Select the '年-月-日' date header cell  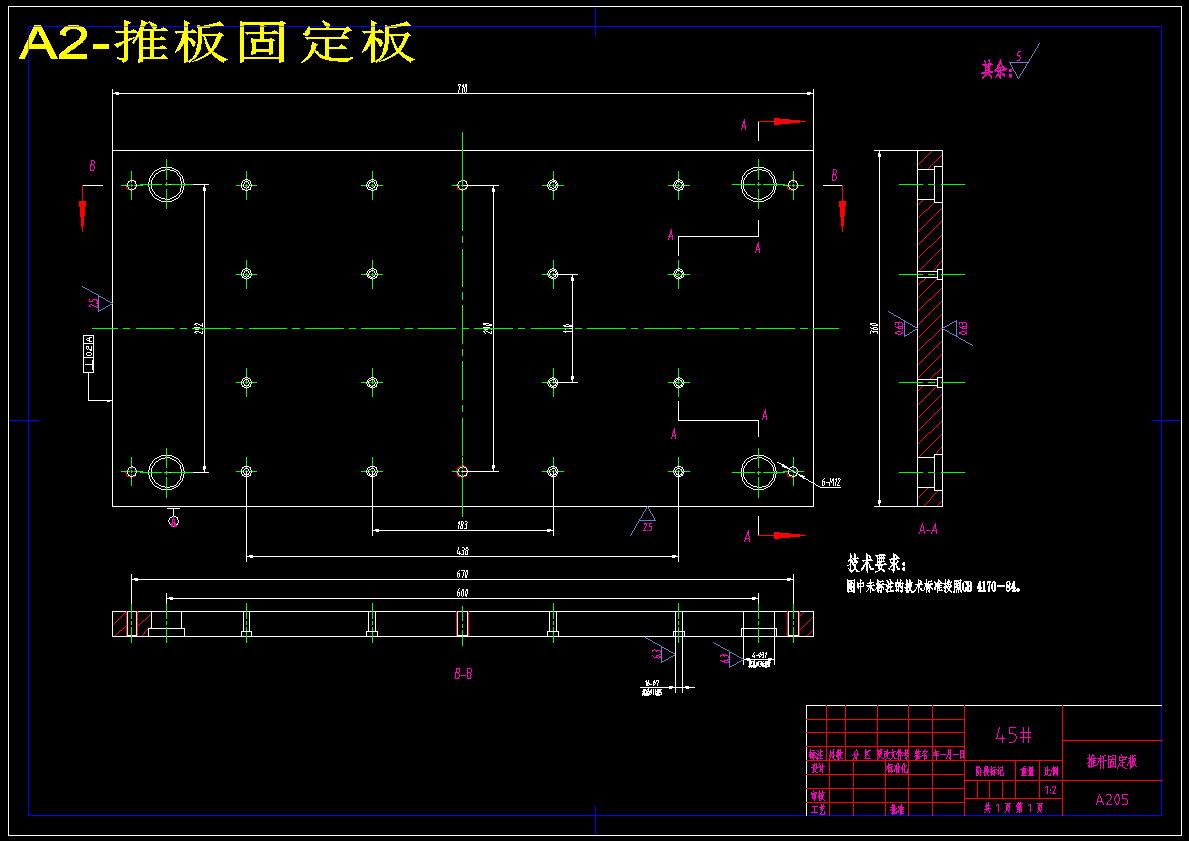(x=948, y=755)
